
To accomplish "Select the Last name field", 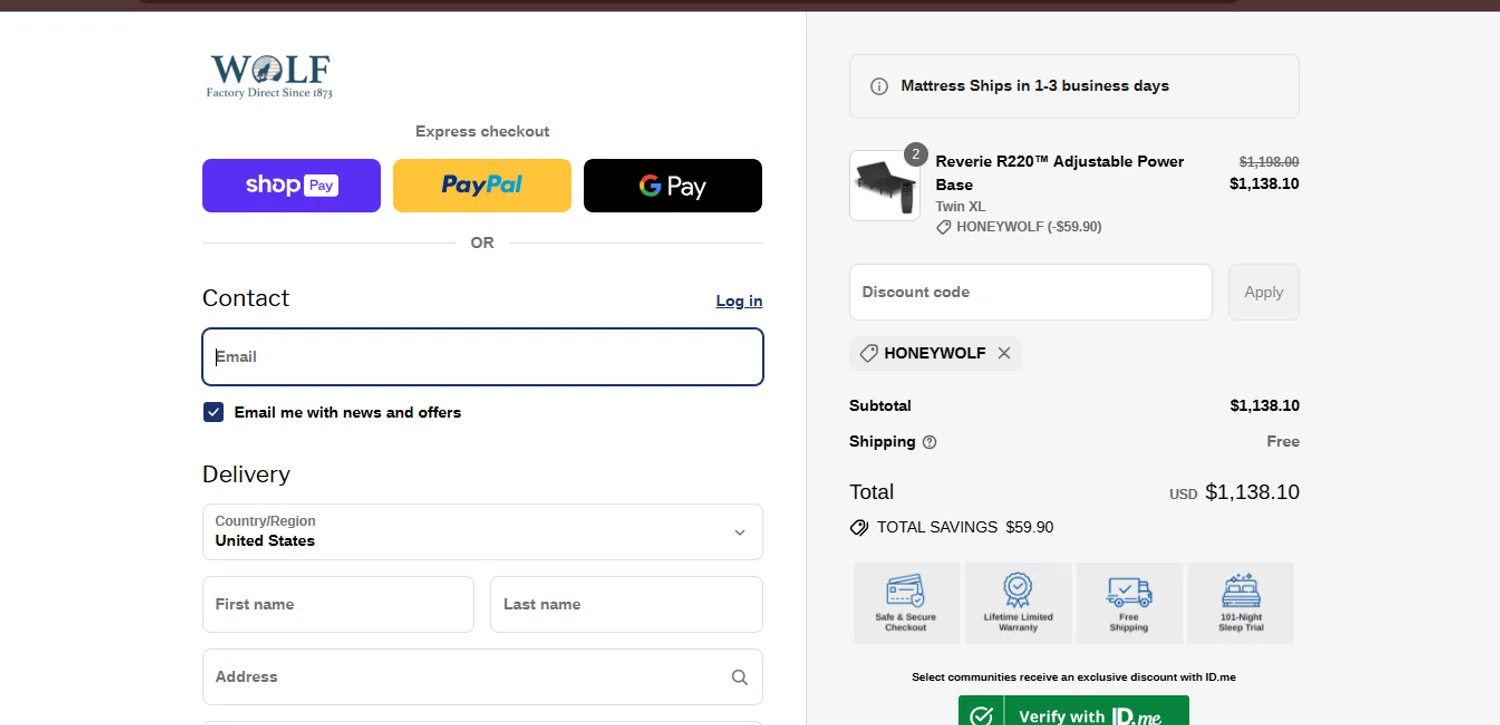I will 627,604.
